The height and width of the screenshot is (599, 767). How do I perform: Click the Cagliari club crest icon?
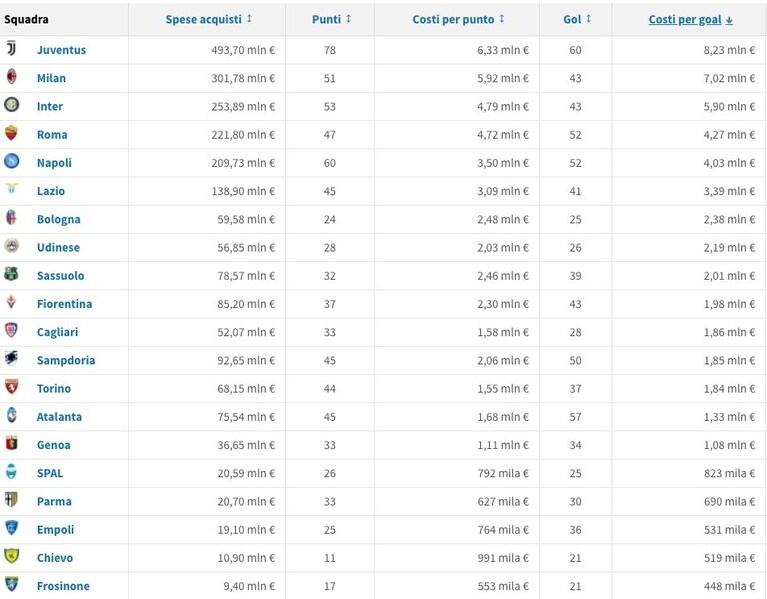click(11, 330)
